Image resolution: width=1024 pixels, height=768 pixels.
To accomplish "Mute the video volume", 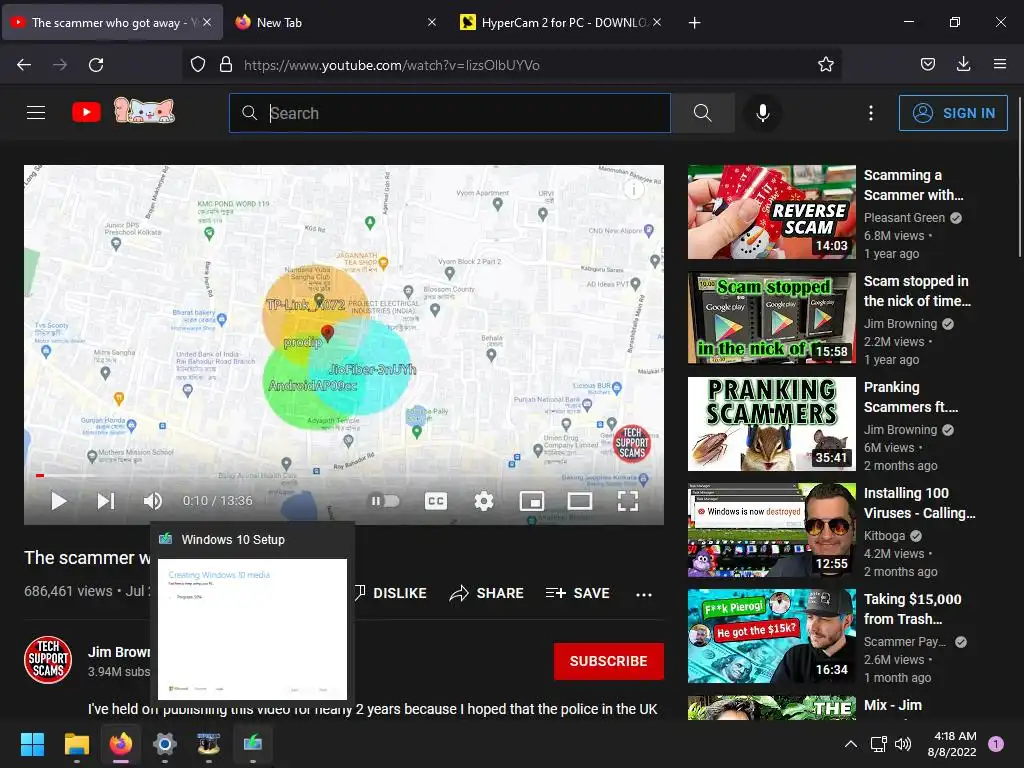I will click(152, 501).
